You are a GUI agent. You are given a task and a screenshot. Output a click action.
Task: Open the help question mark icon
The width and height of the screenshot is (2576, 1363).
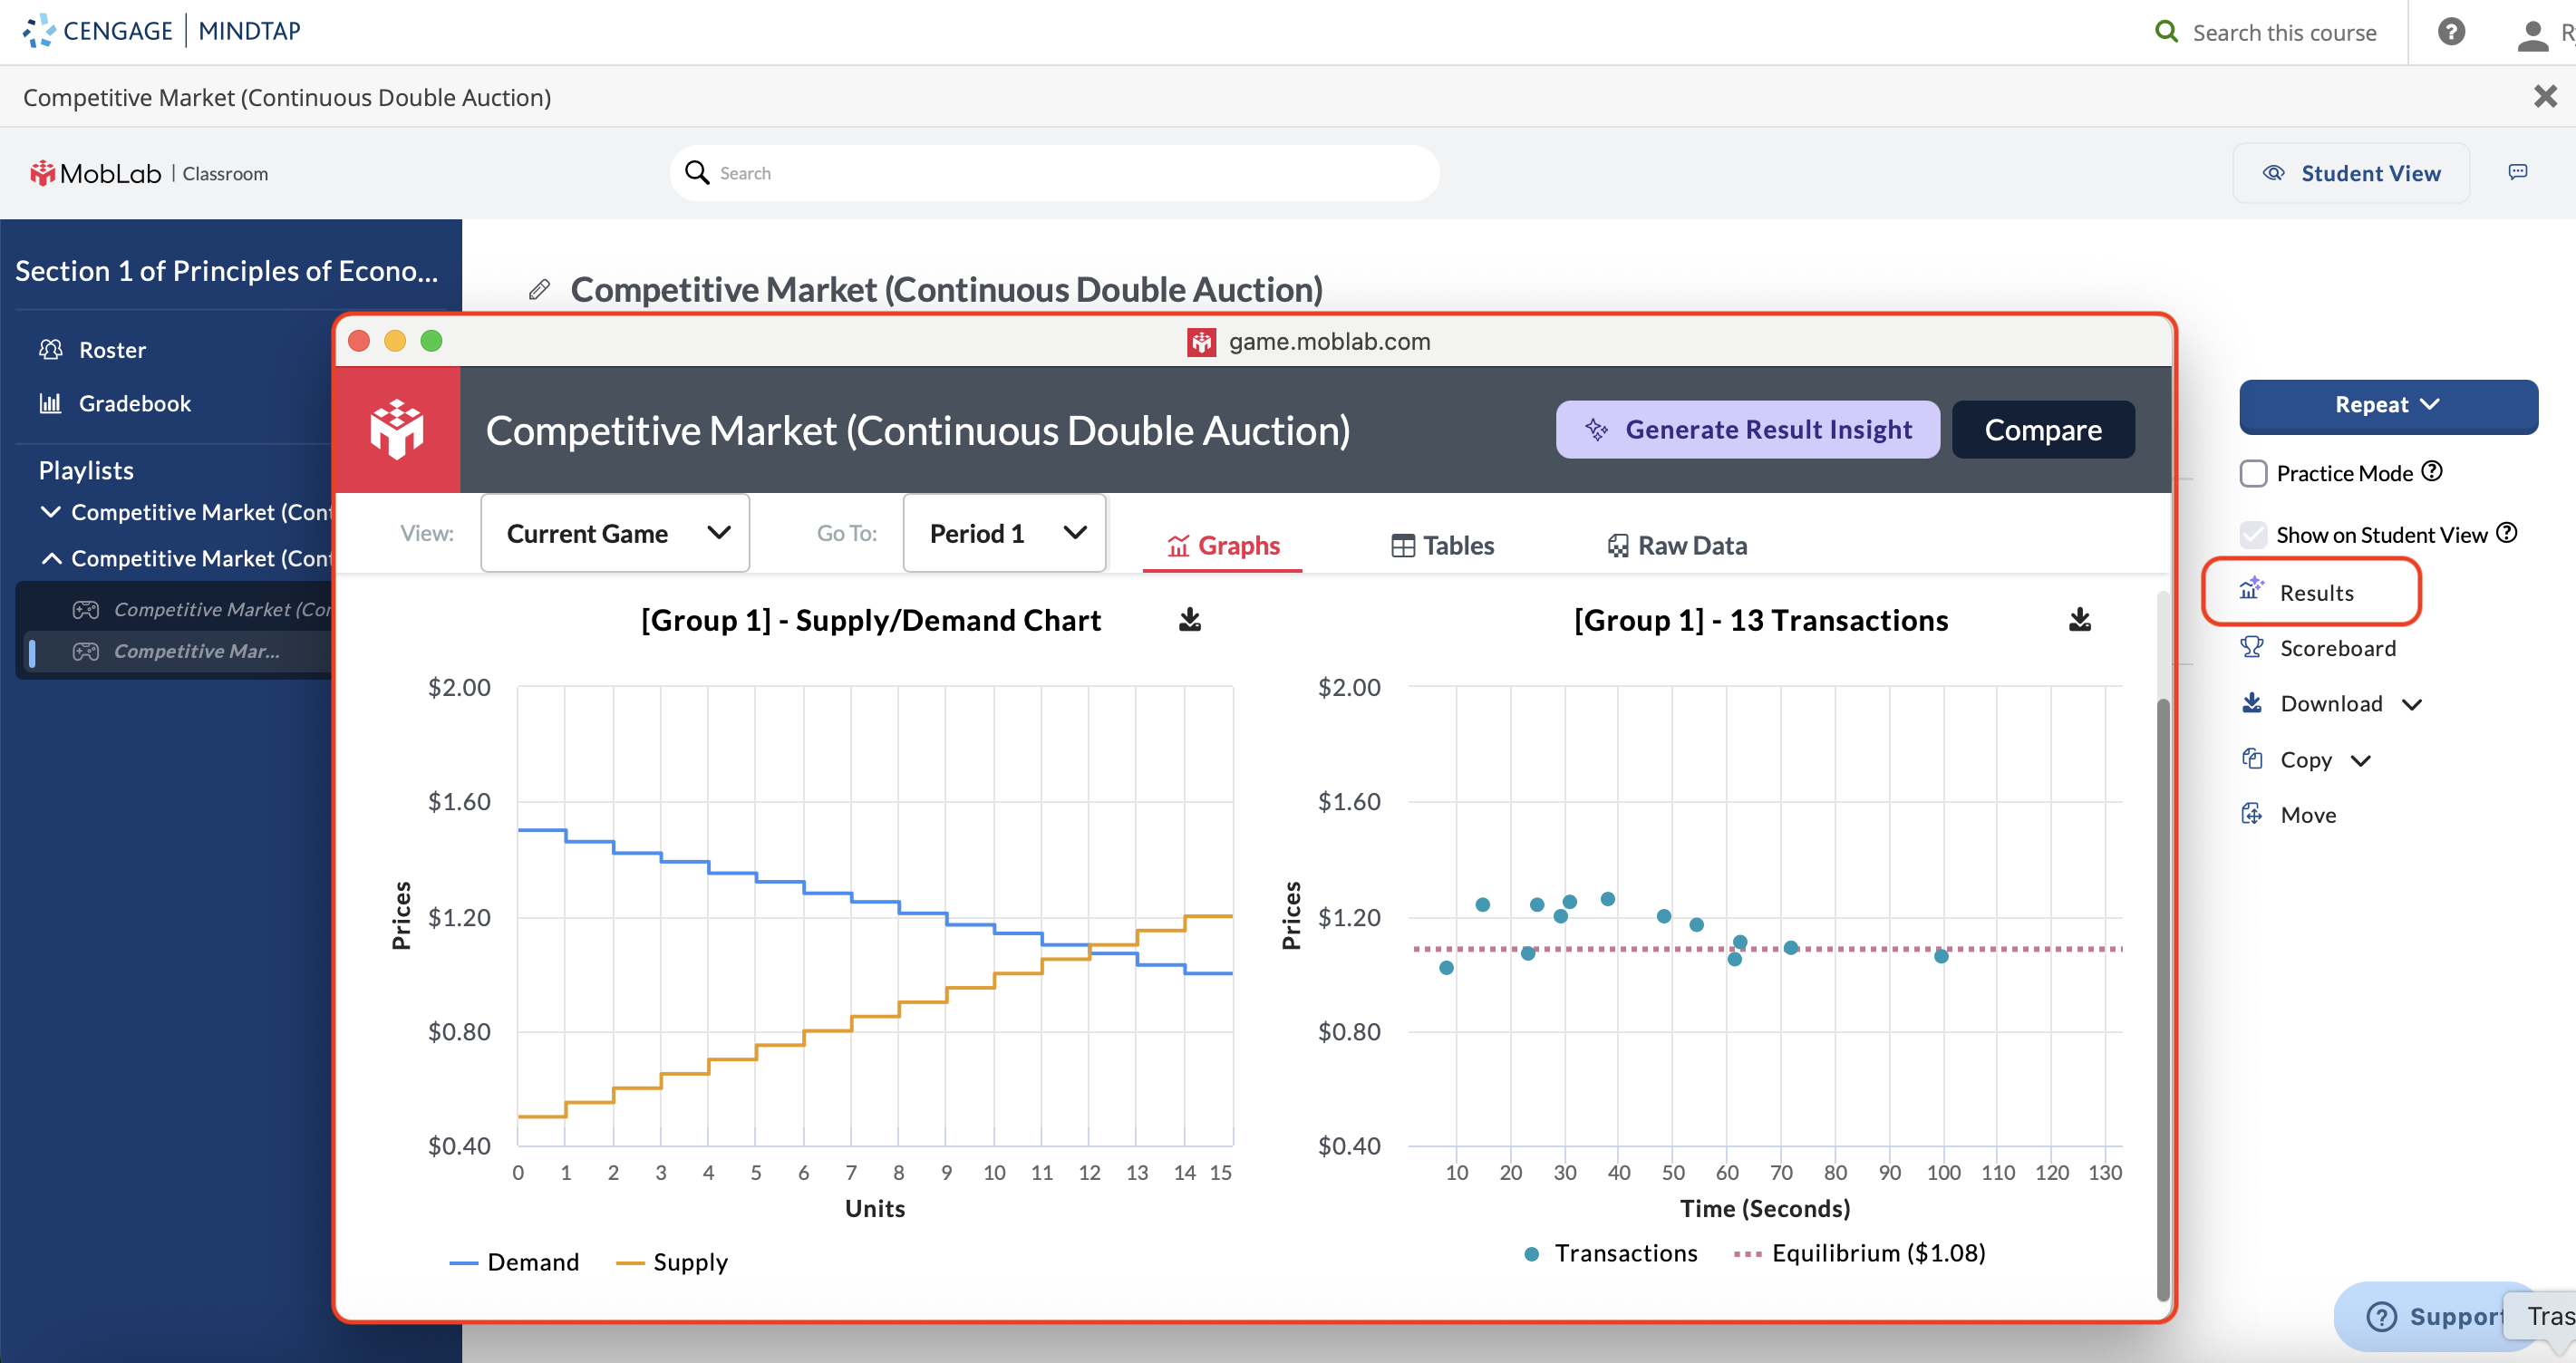2451,32
